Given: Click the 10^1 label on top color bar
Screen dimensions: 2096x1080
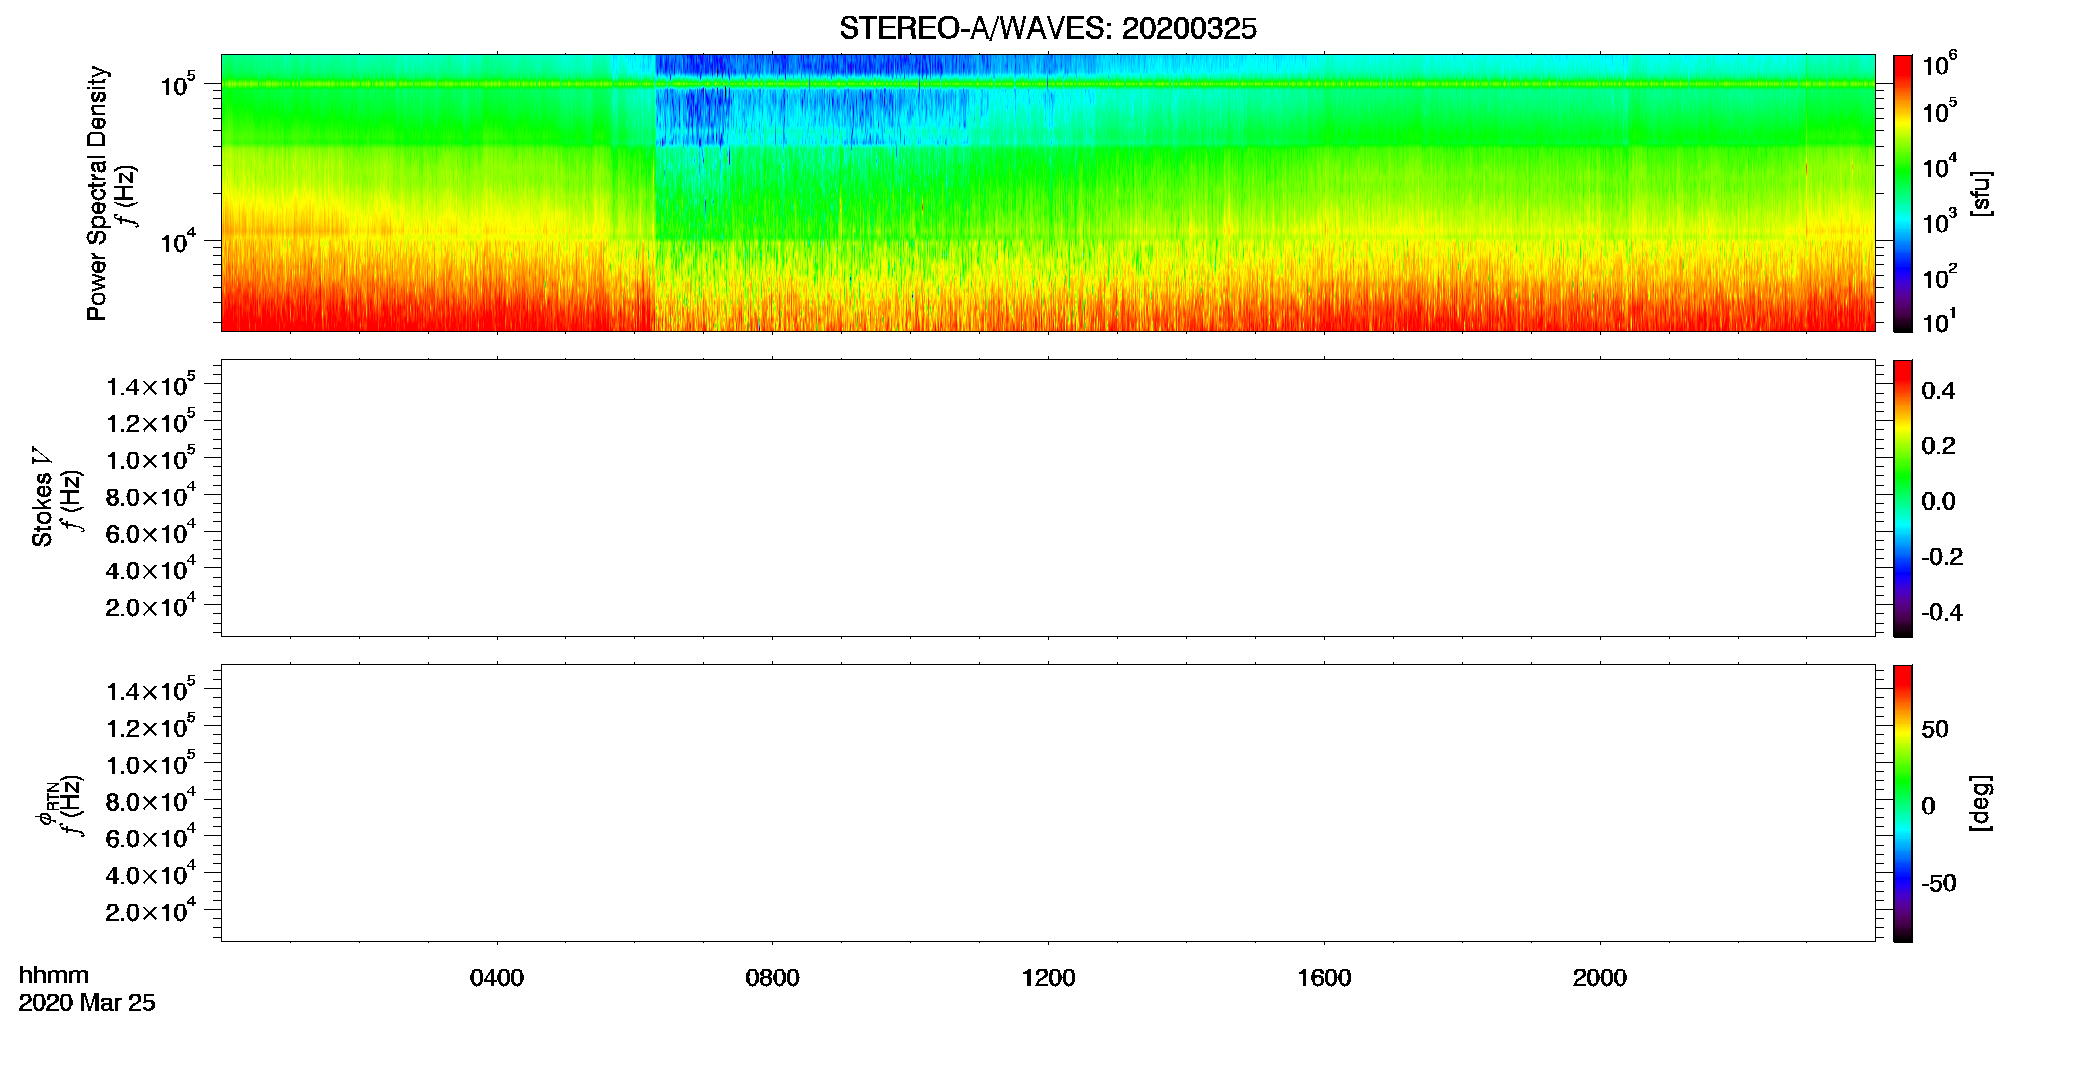Looking at the screenshot, I should click(1940, 321).
